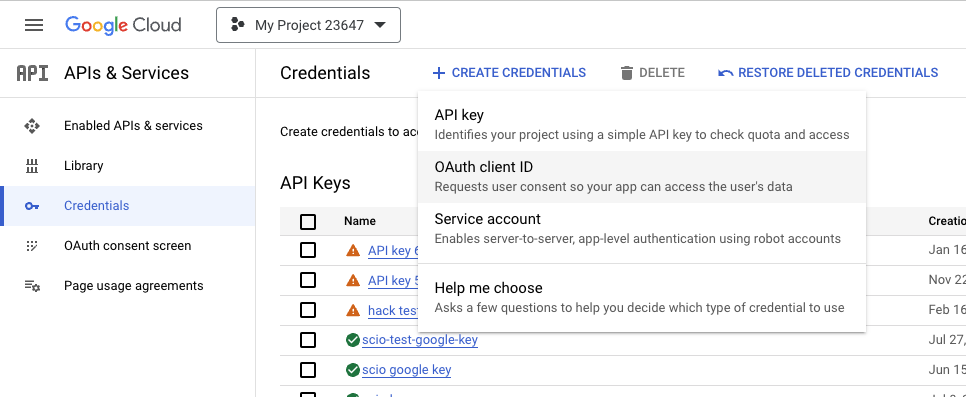Click the Enabled APIs & services diamond icon
Viewport: 966px width, 397px height.
click(x=32, y=126)
